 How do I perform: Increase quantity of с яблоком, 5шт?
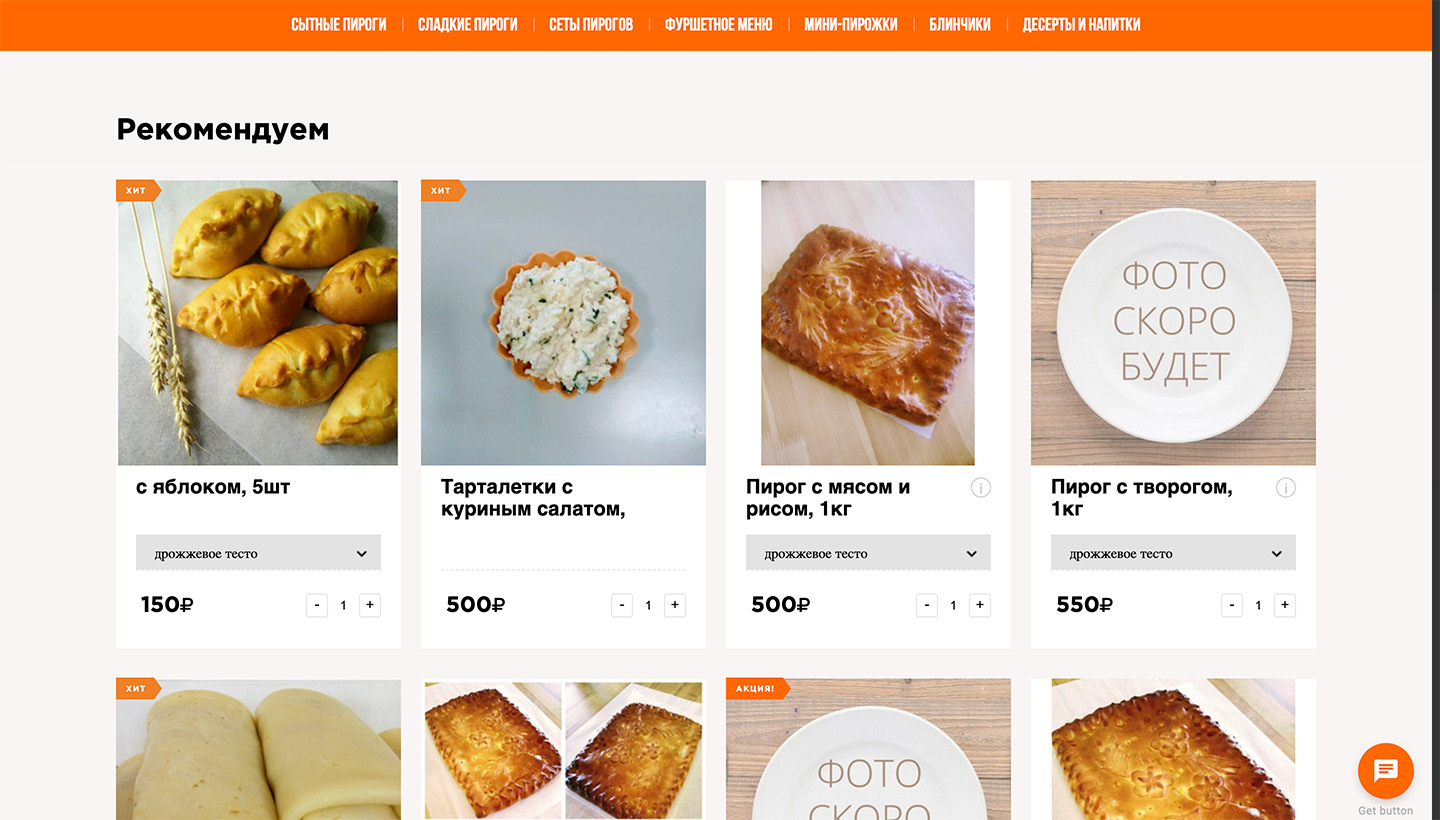pyautogui.click(x=370, y=605)
